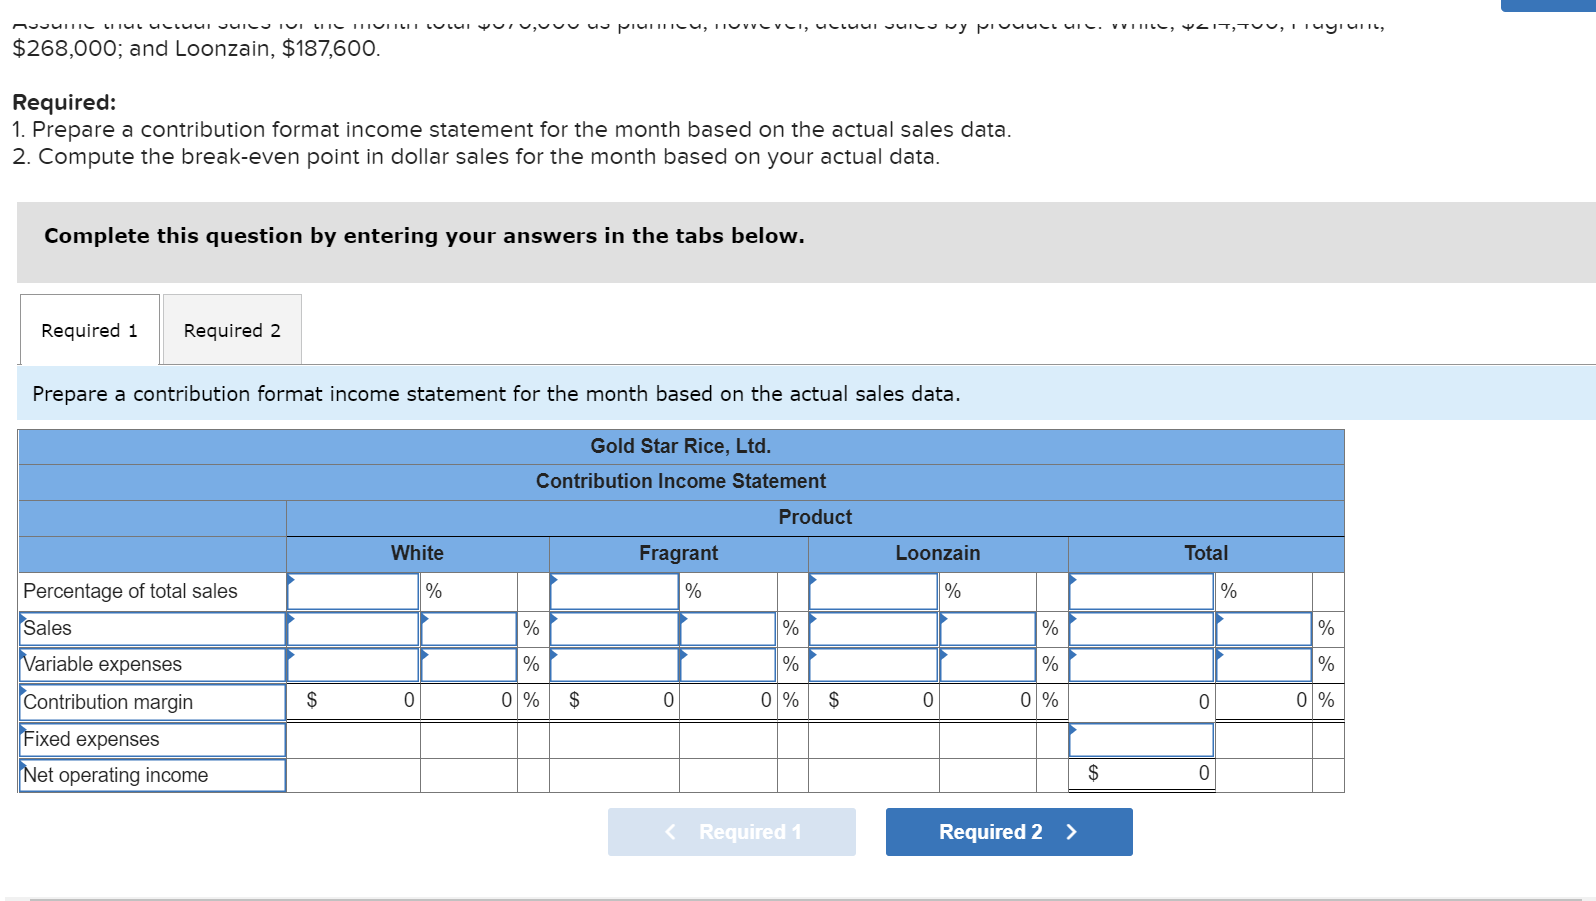Click the Loonzain column header
The width and height of the screenshot is (1596, 901).
pyautogui.click(x=938, y=553)
